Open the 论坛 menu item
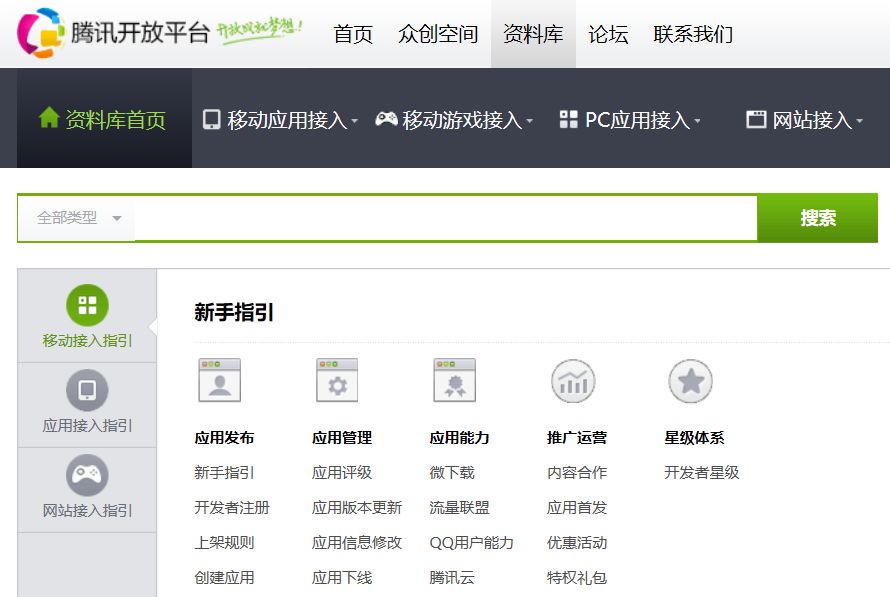This screenshot has height=597, width=890. [x=607, y=34]
